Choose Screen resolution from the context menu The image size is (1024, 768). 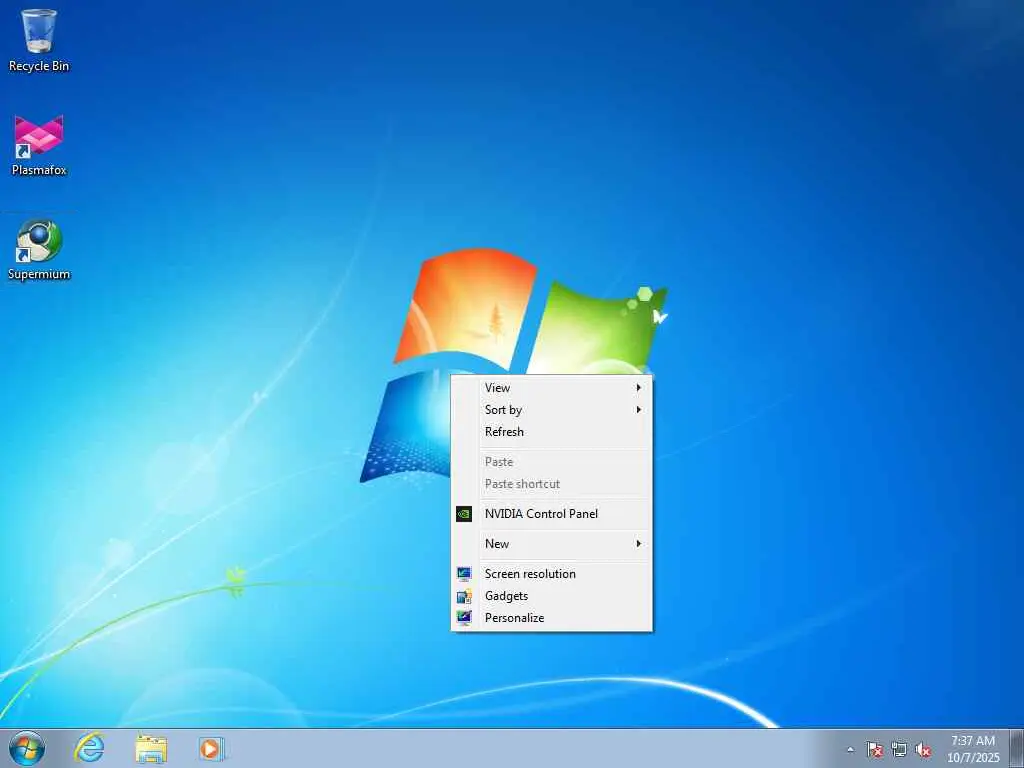551,573
